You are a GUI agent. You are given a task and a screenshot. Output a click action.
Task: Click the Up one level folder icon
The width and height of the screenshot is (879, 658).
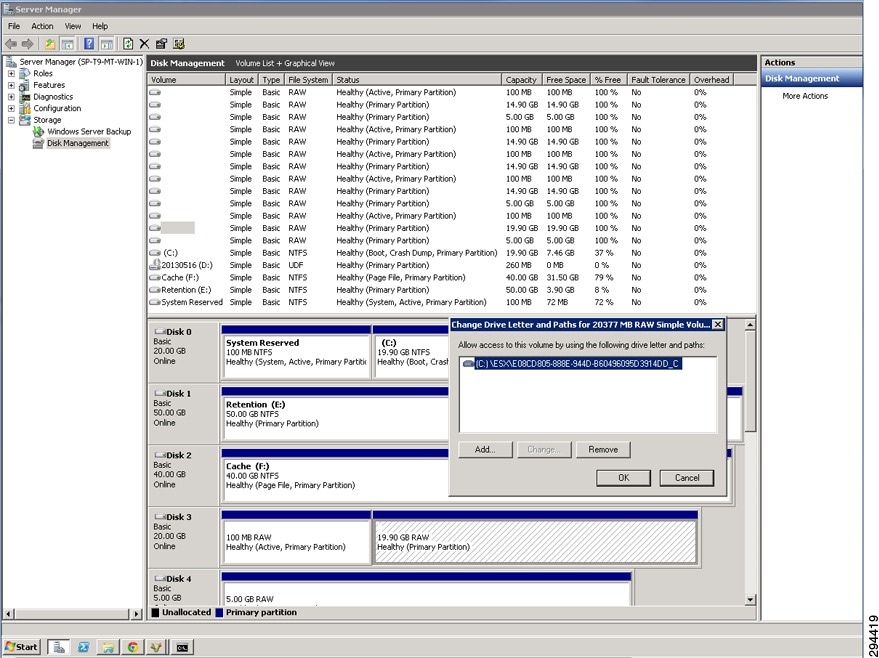pos(50,44)
